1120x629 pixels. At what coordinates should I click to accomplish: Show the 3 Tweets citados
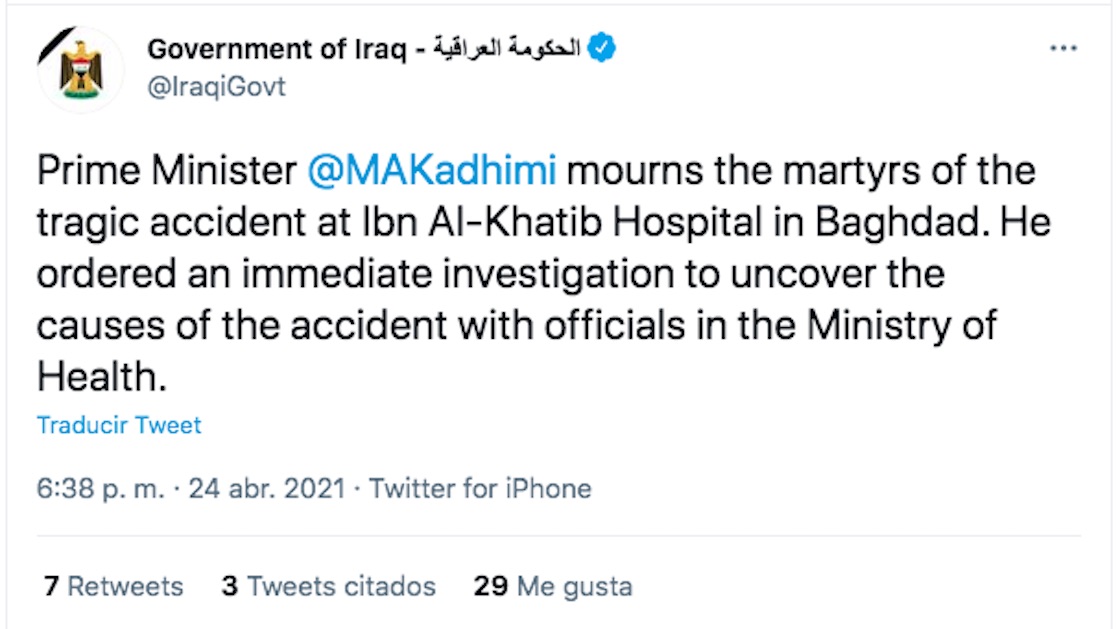click(x=329, y=586)
